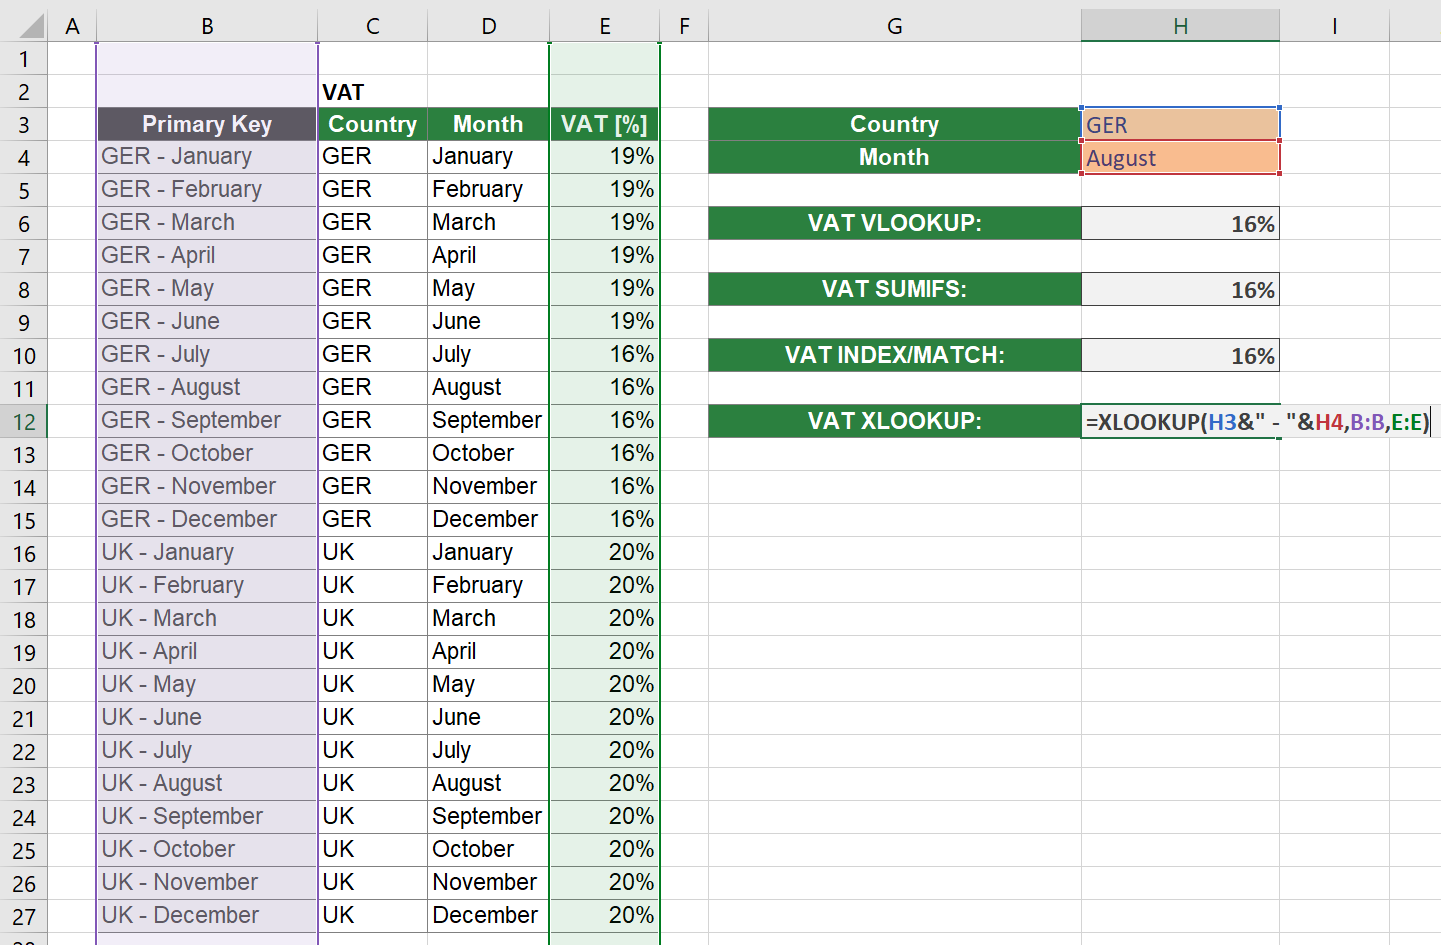Click the green Country label in column G
The width and height of the screenshot is (1441, 945).
point(894,124)
